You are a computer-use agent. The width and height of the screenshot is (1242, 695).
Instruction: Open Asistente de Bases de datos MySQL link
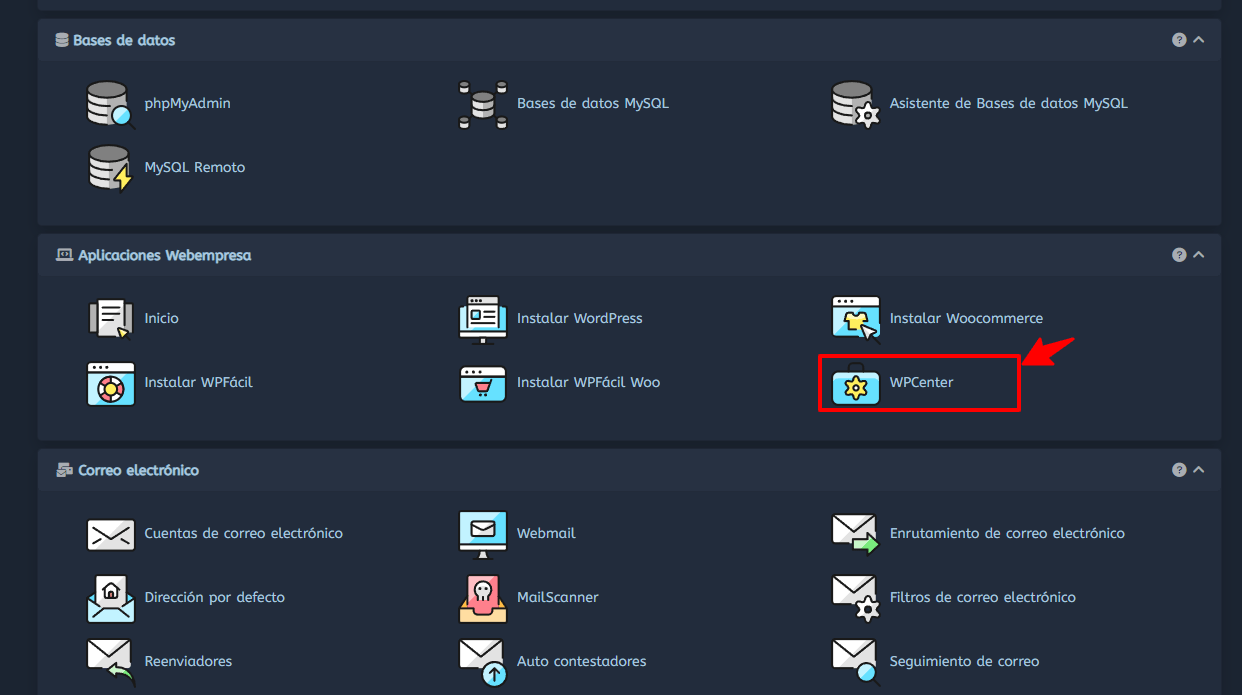point(1009,104)
